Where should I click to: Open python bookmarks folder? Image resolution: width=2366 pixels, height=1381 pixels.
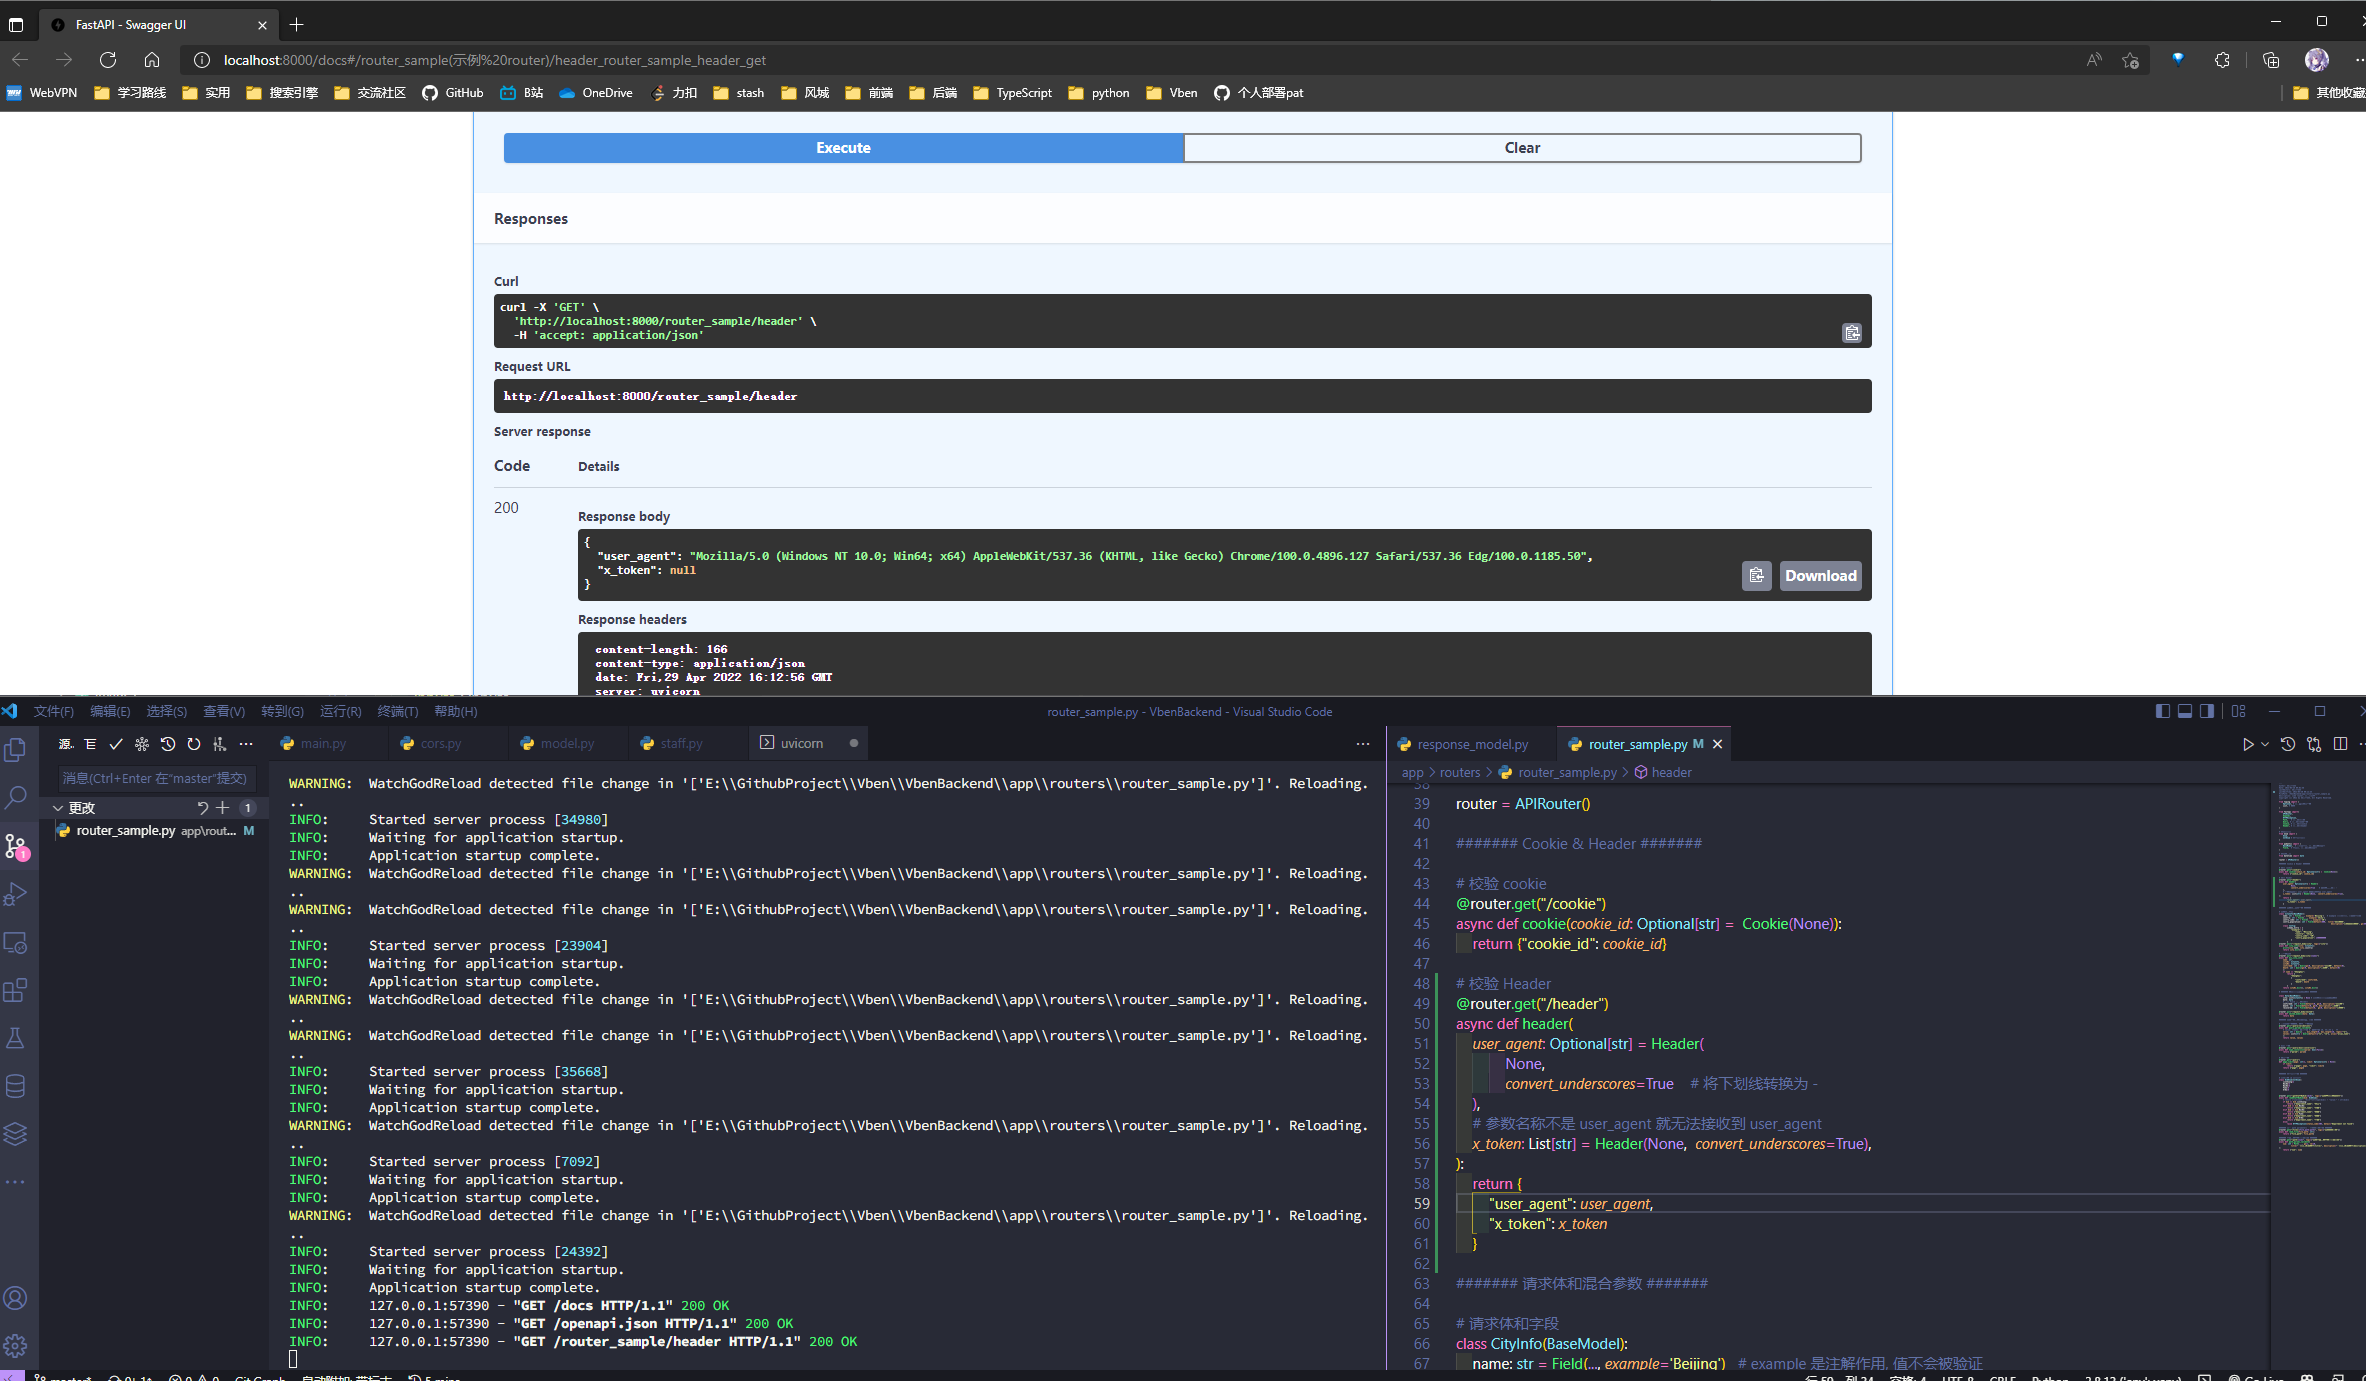(1099, 93)
